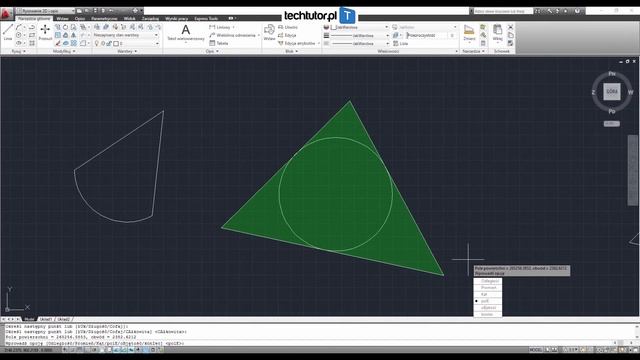
Task: Click the Edycja block editor button
Action: pyautogui.click(x=287, y=35)
